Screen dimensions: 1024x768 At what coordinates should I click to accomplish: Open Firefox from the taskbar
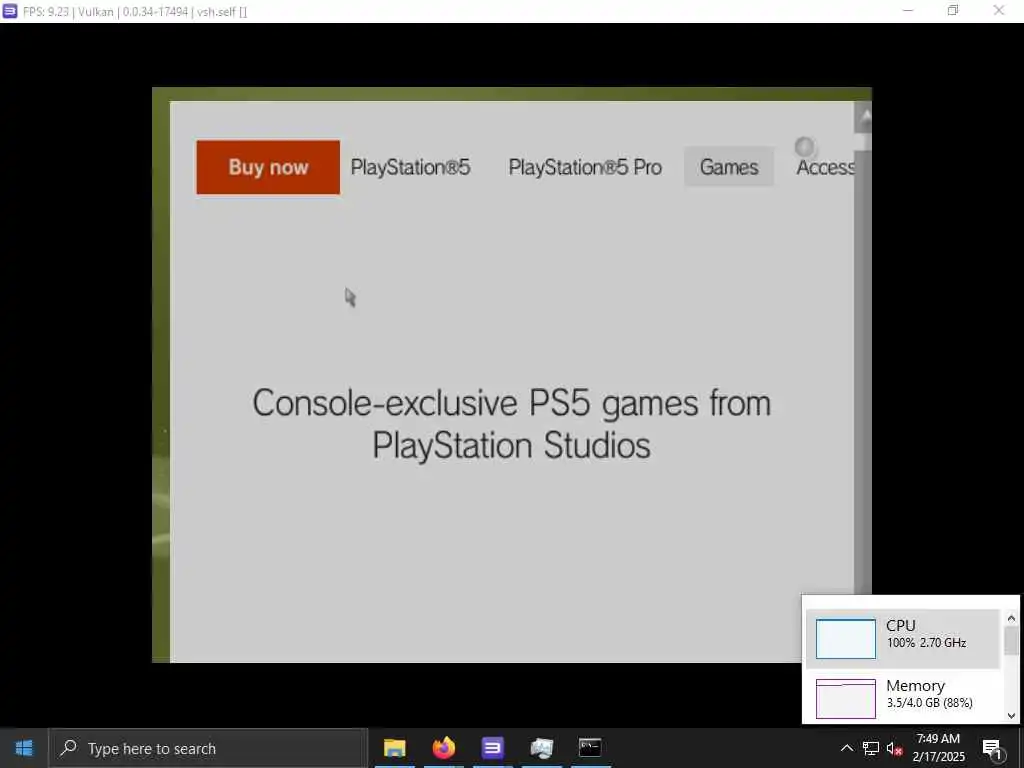point(443,748)
